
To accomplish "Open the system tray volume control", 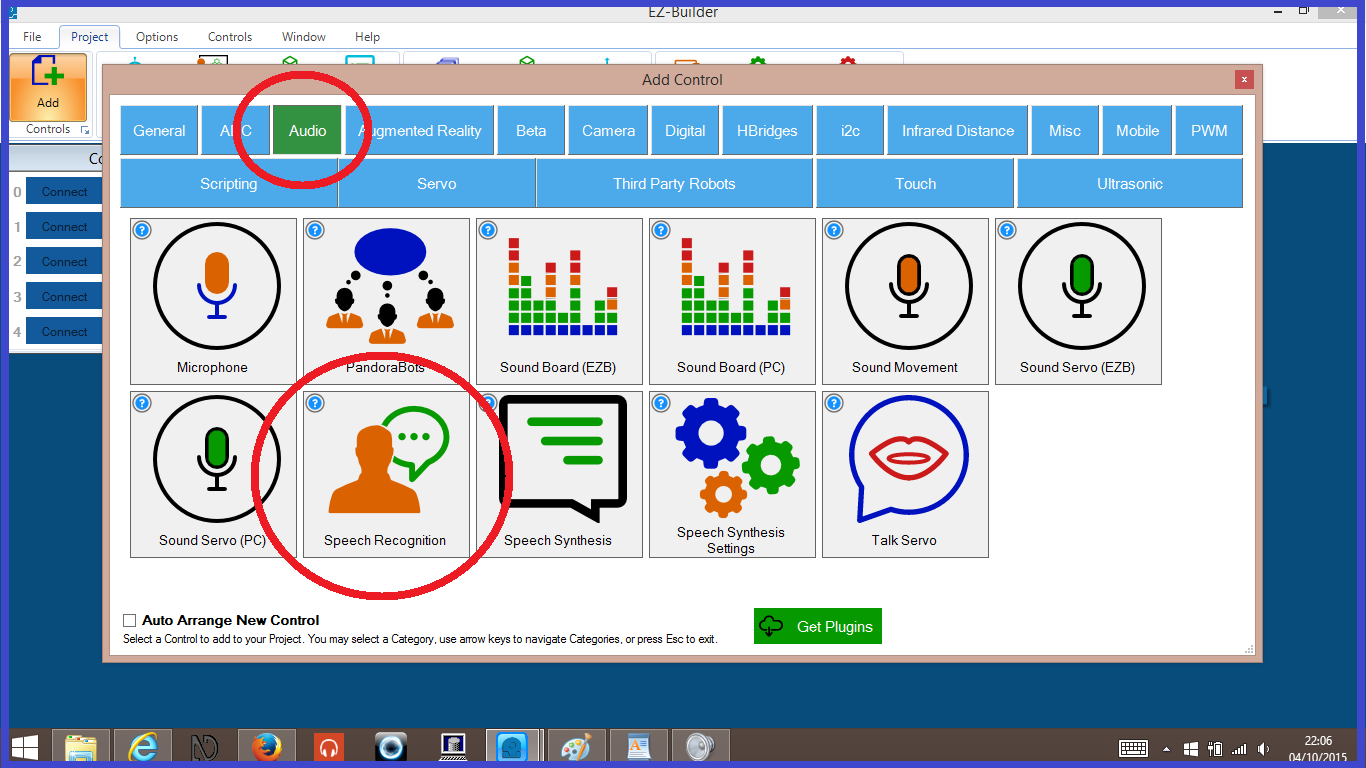I will 1264,749.
